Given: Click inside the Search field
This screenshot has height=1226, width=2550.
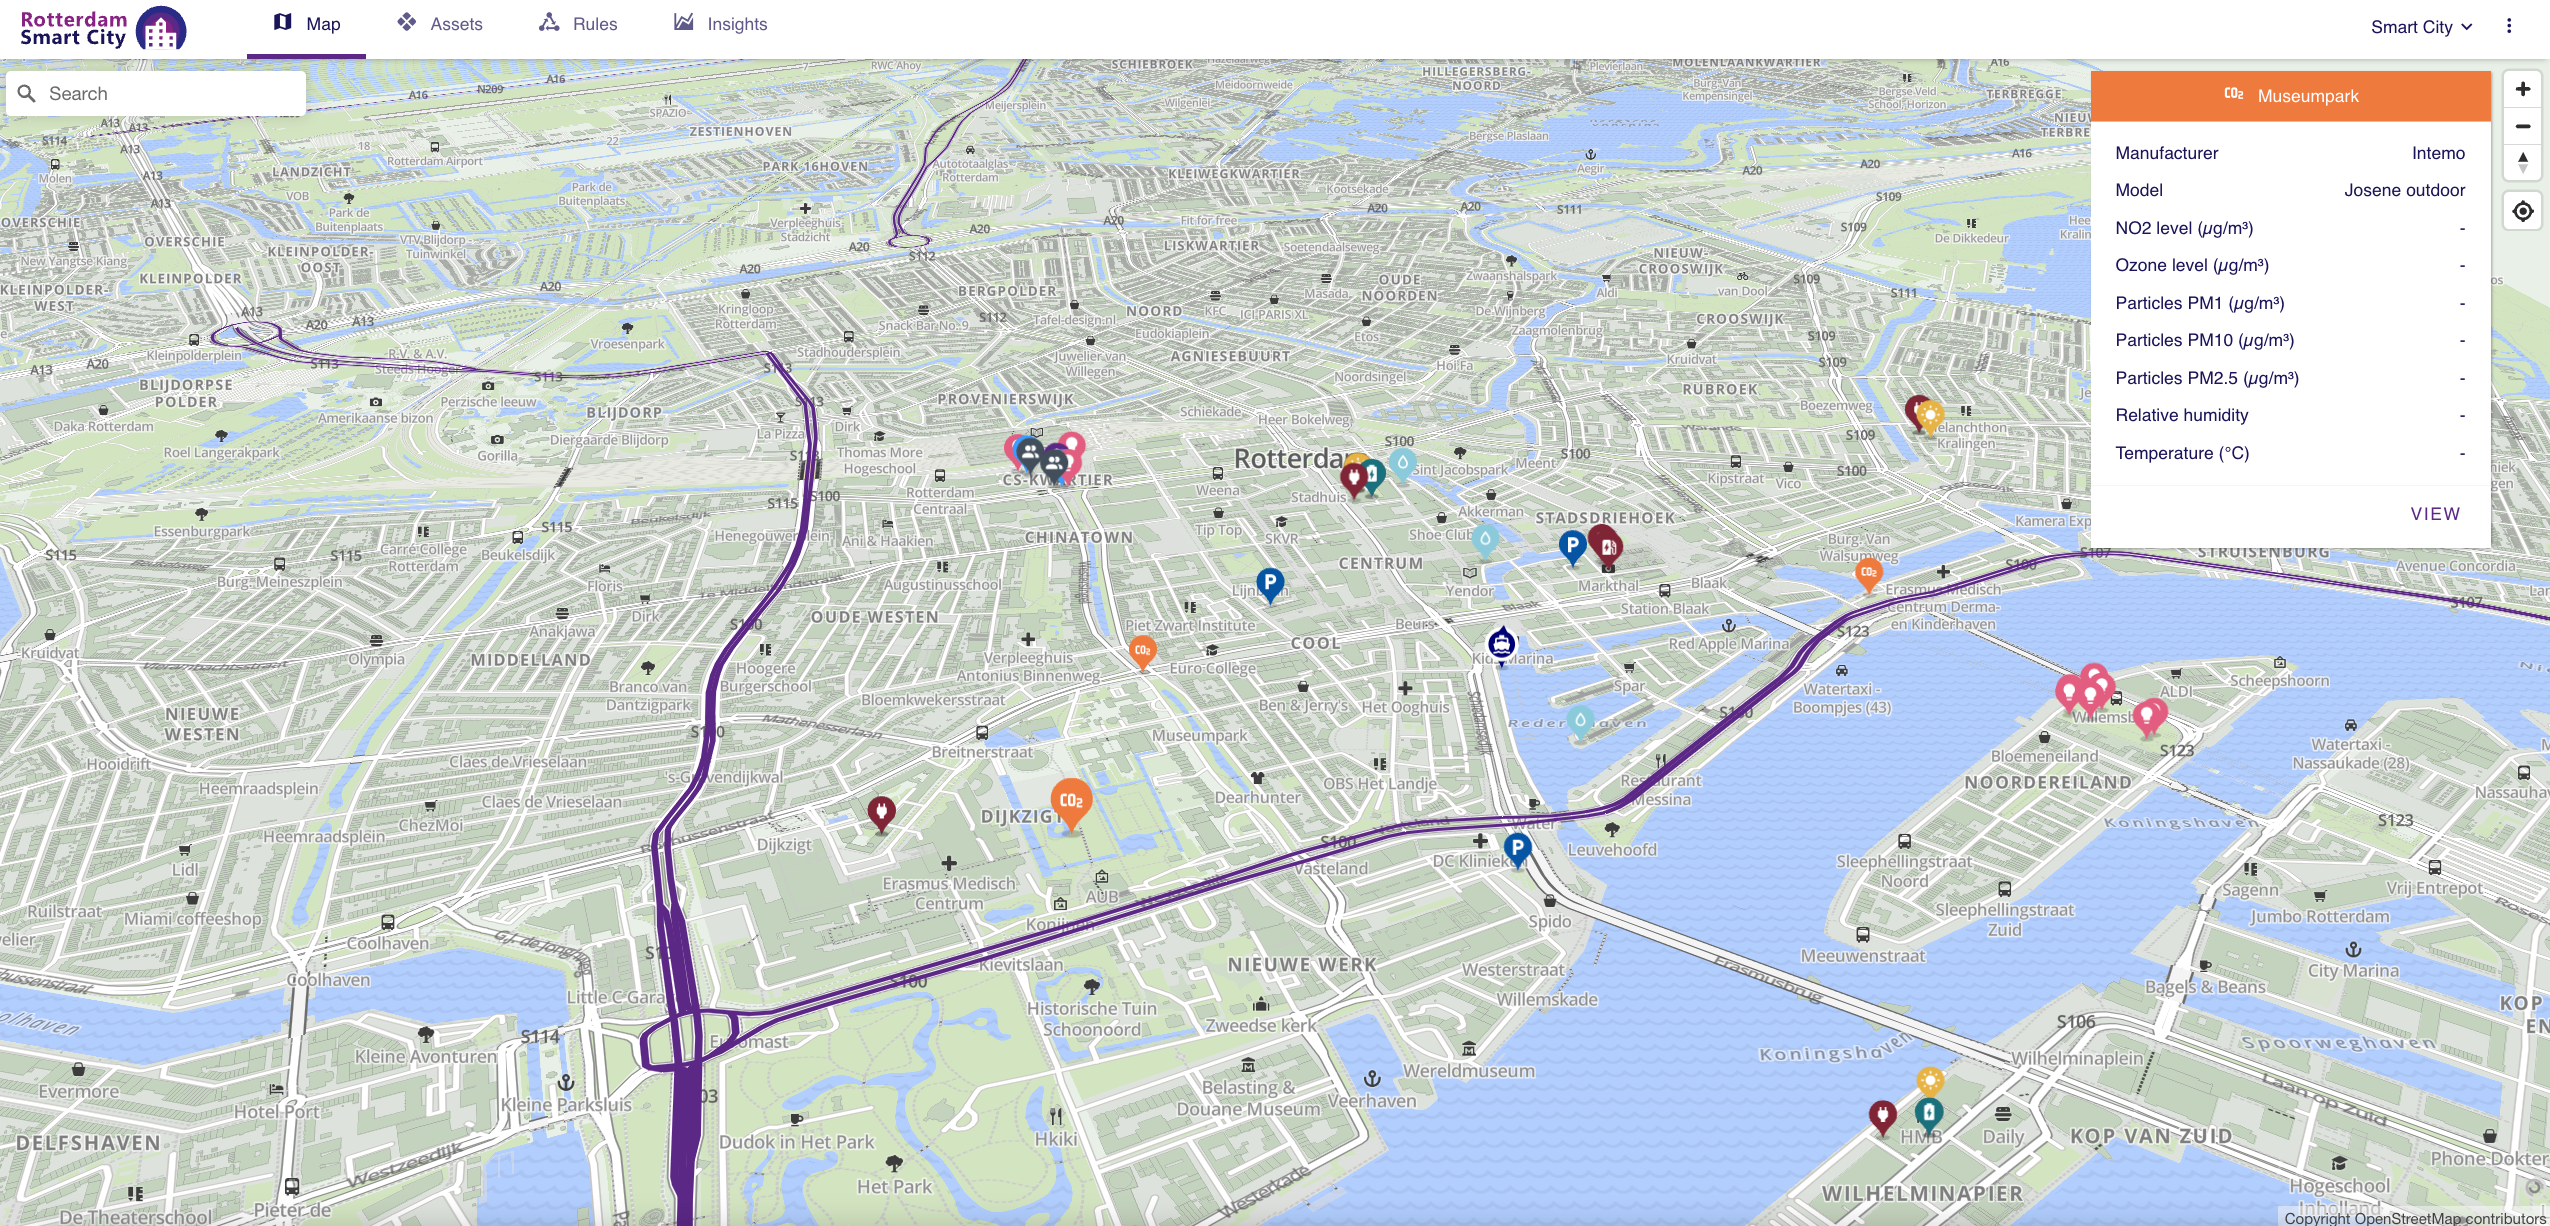Looking at the screenshot, I should click(150, 92).
